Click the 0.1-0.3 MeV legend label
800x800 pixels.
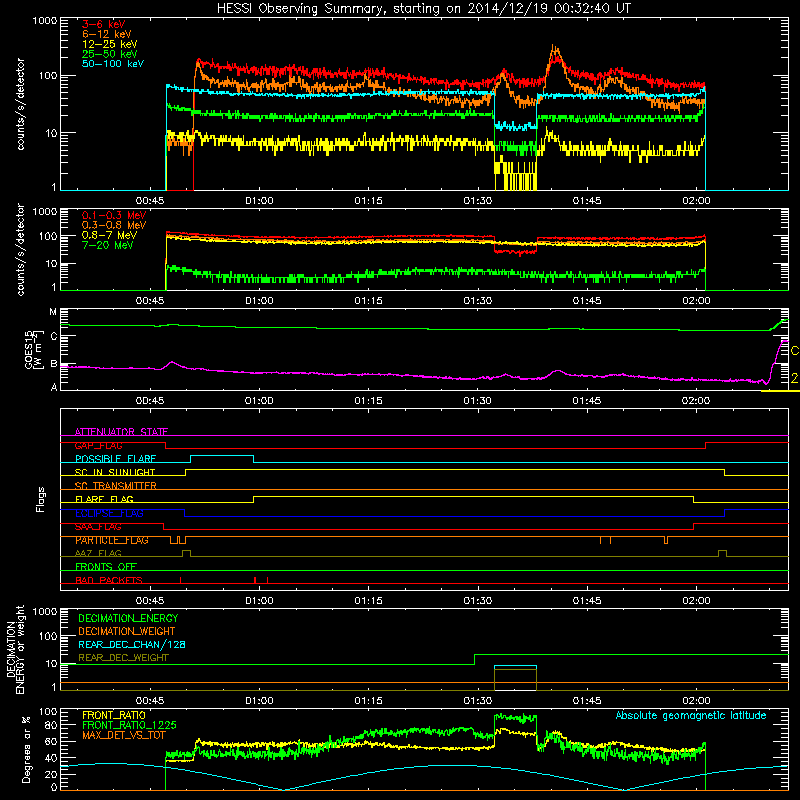(x=114, y=215)
